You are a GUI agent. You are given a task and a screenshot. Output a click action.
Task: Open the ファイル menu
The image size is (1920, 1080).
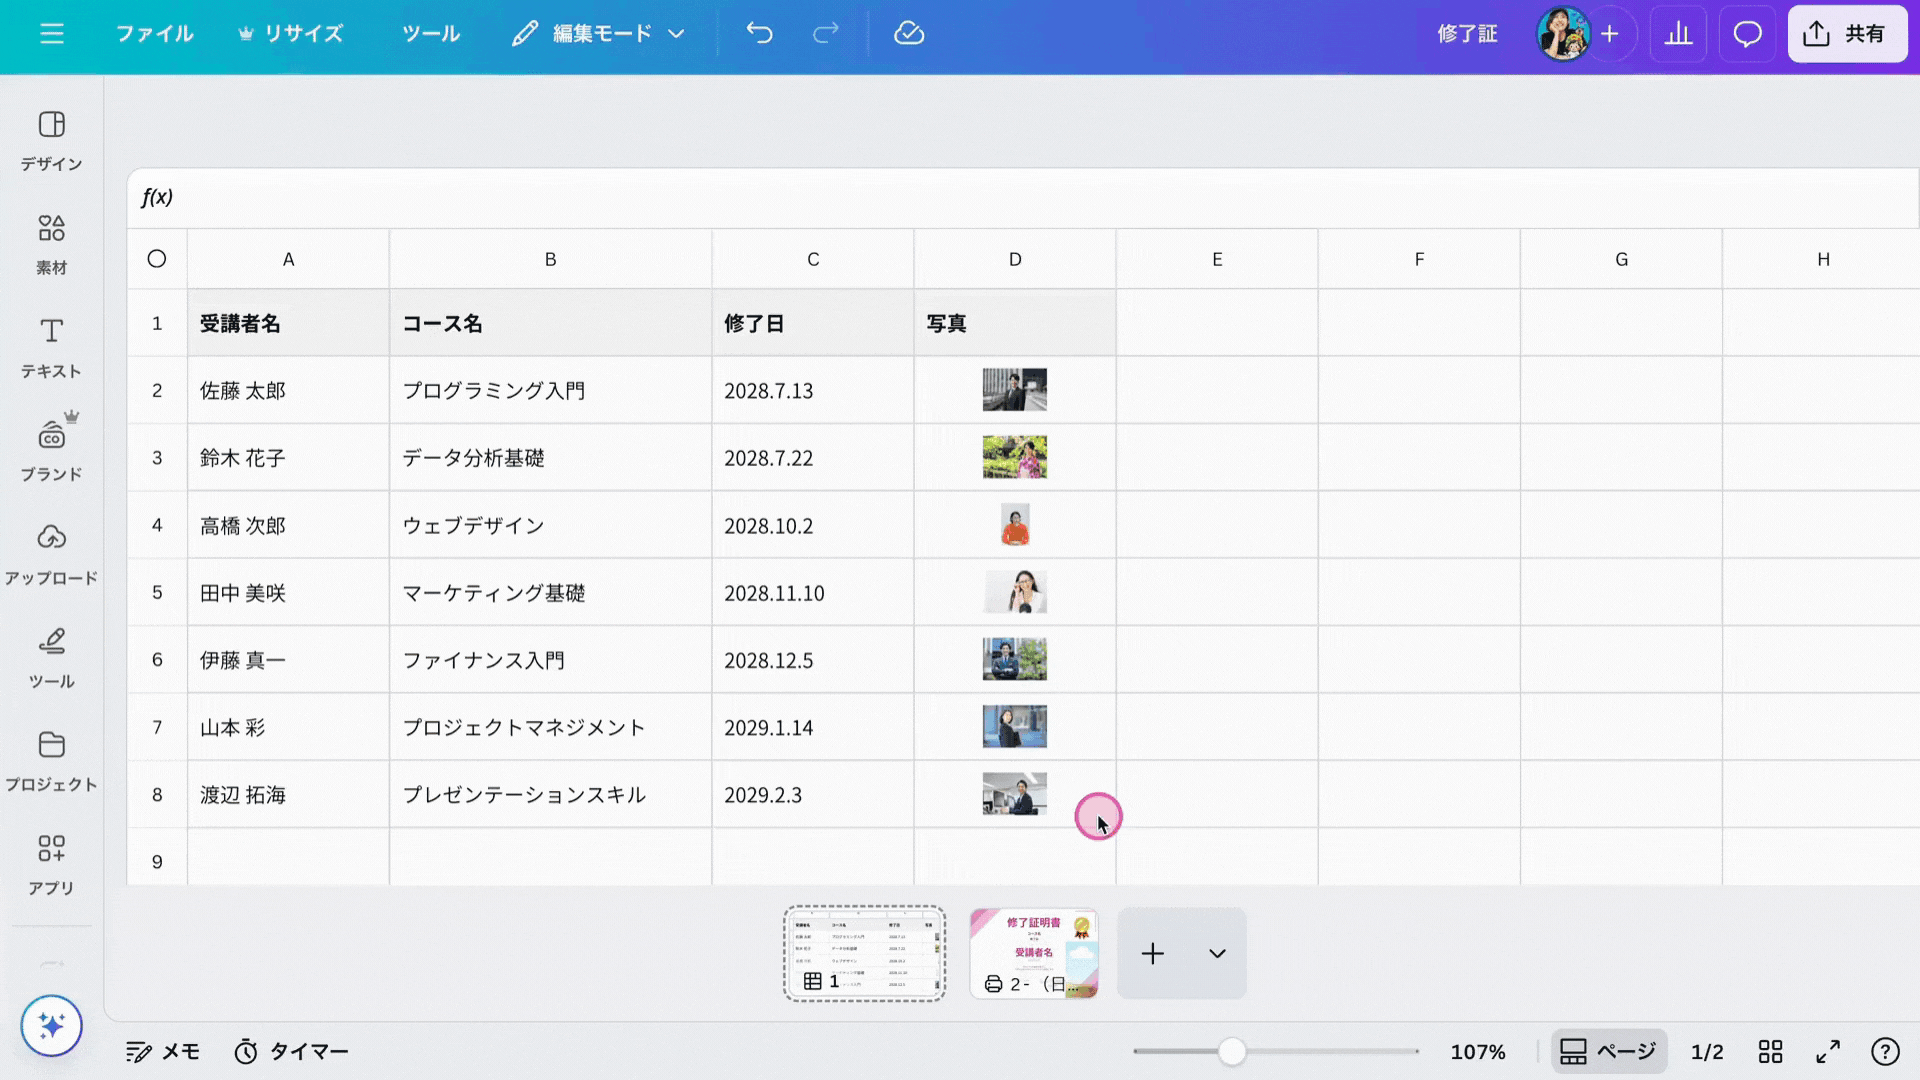[155, 34]
